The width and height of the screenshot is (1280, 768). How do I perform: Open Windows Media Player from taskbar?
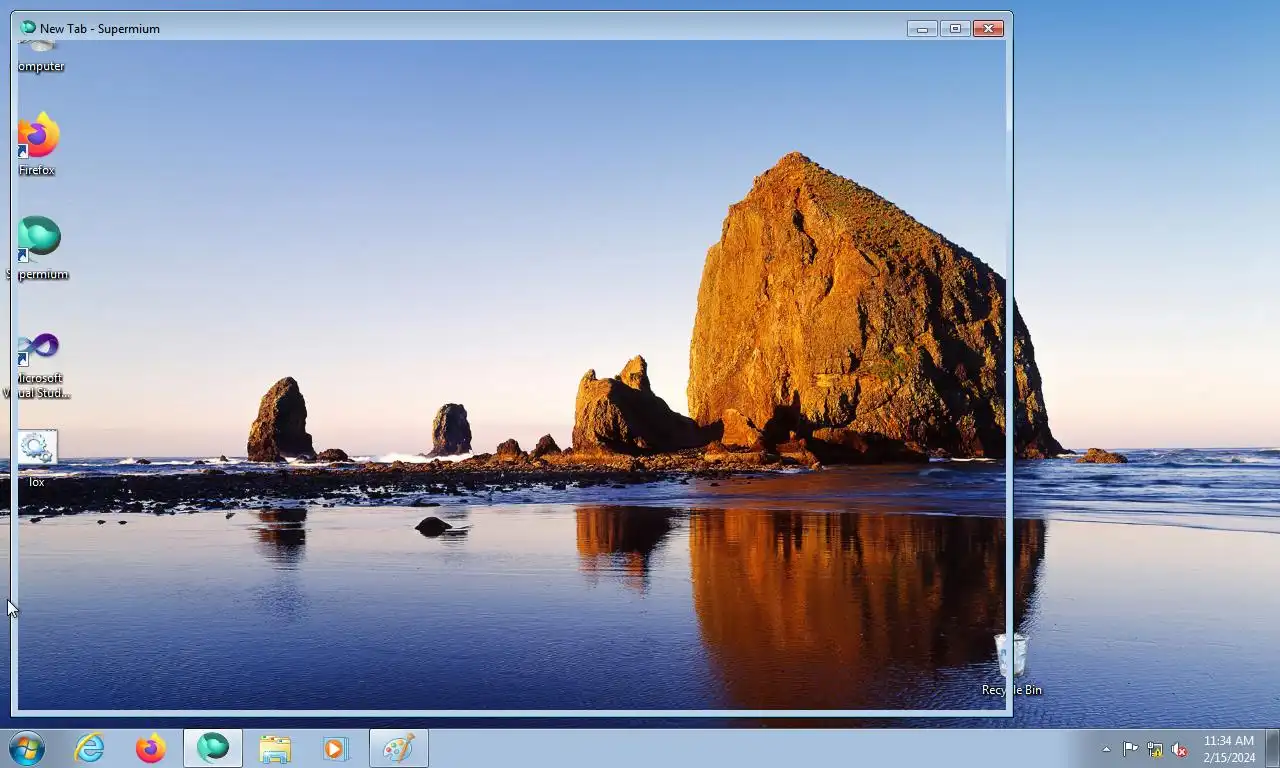click(x=336, y=748)
